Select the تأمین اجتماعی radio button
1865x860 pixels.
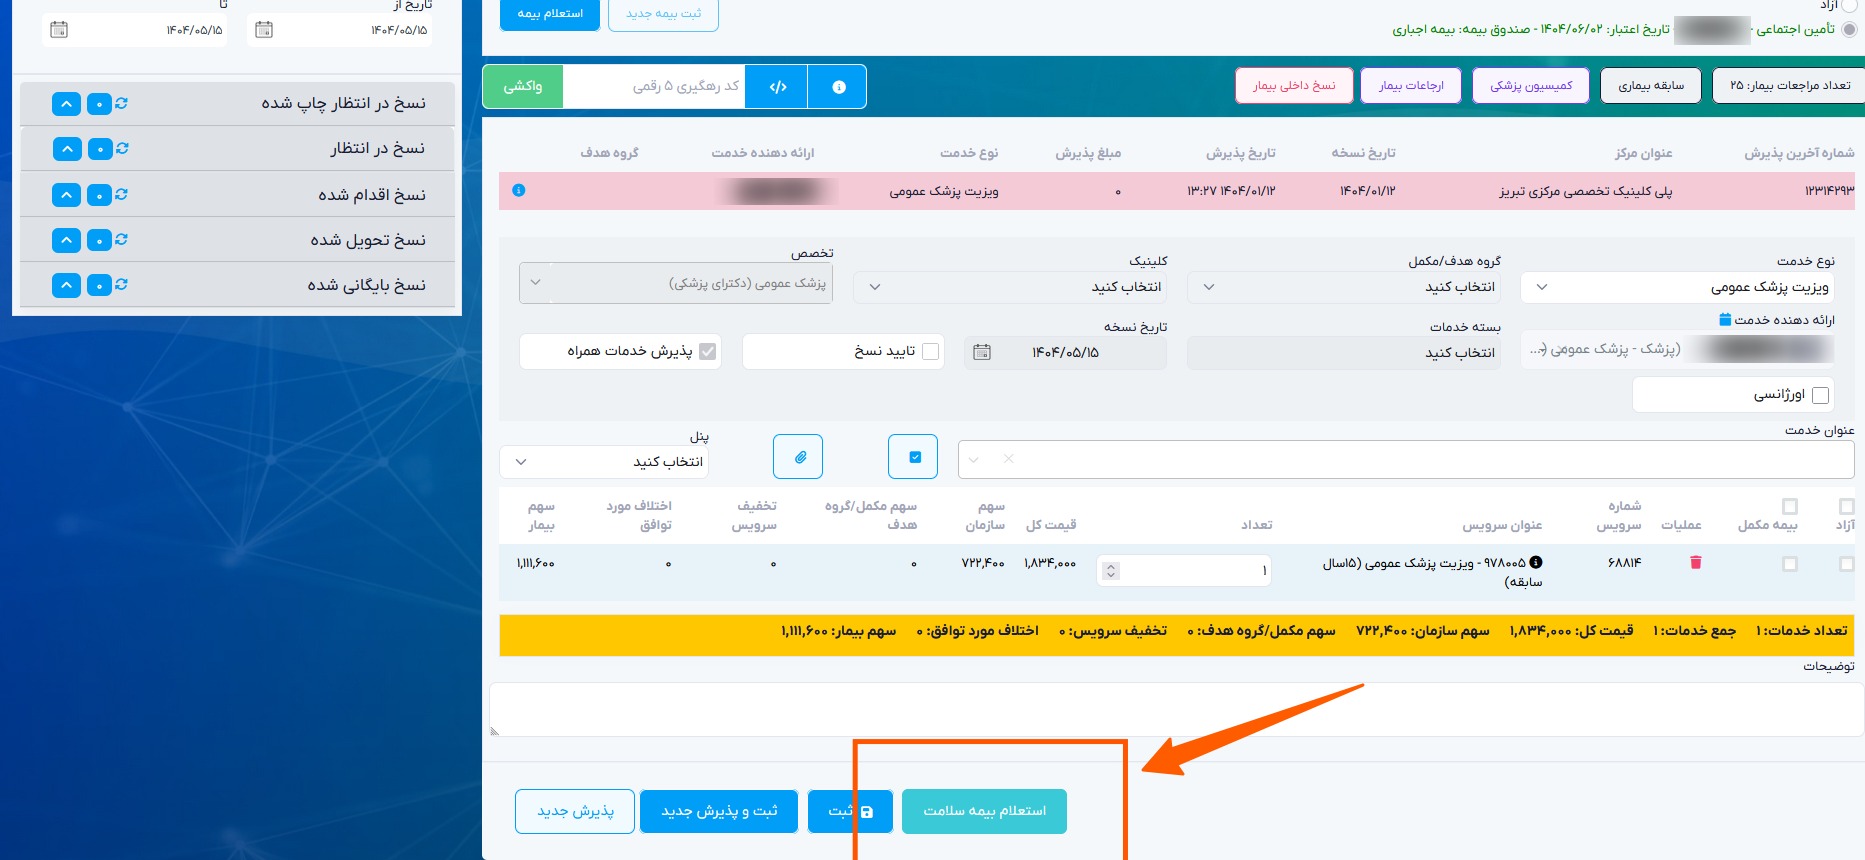click(1850, 29)
